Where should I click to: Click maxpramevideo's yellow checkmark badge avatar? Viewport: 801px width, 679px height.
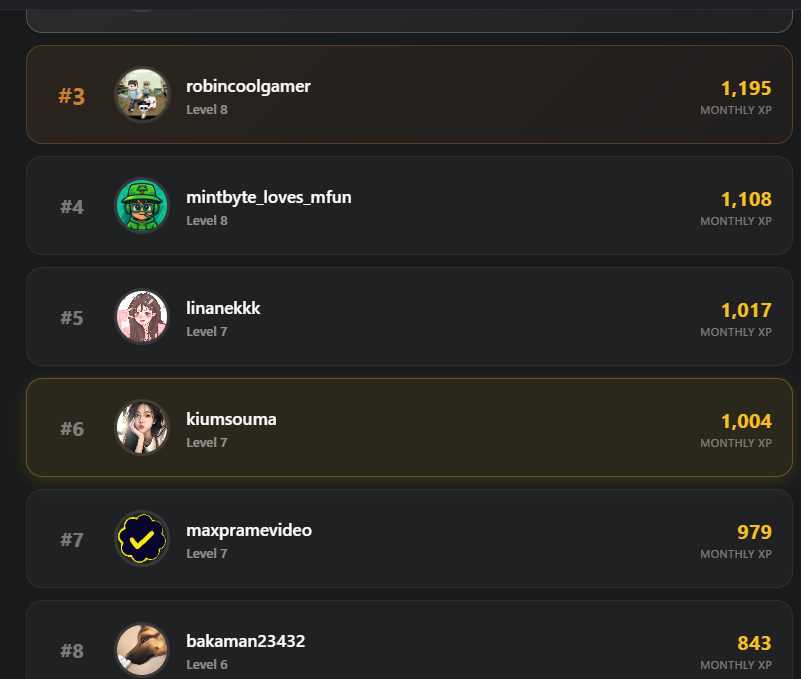(x=142, y=539)
